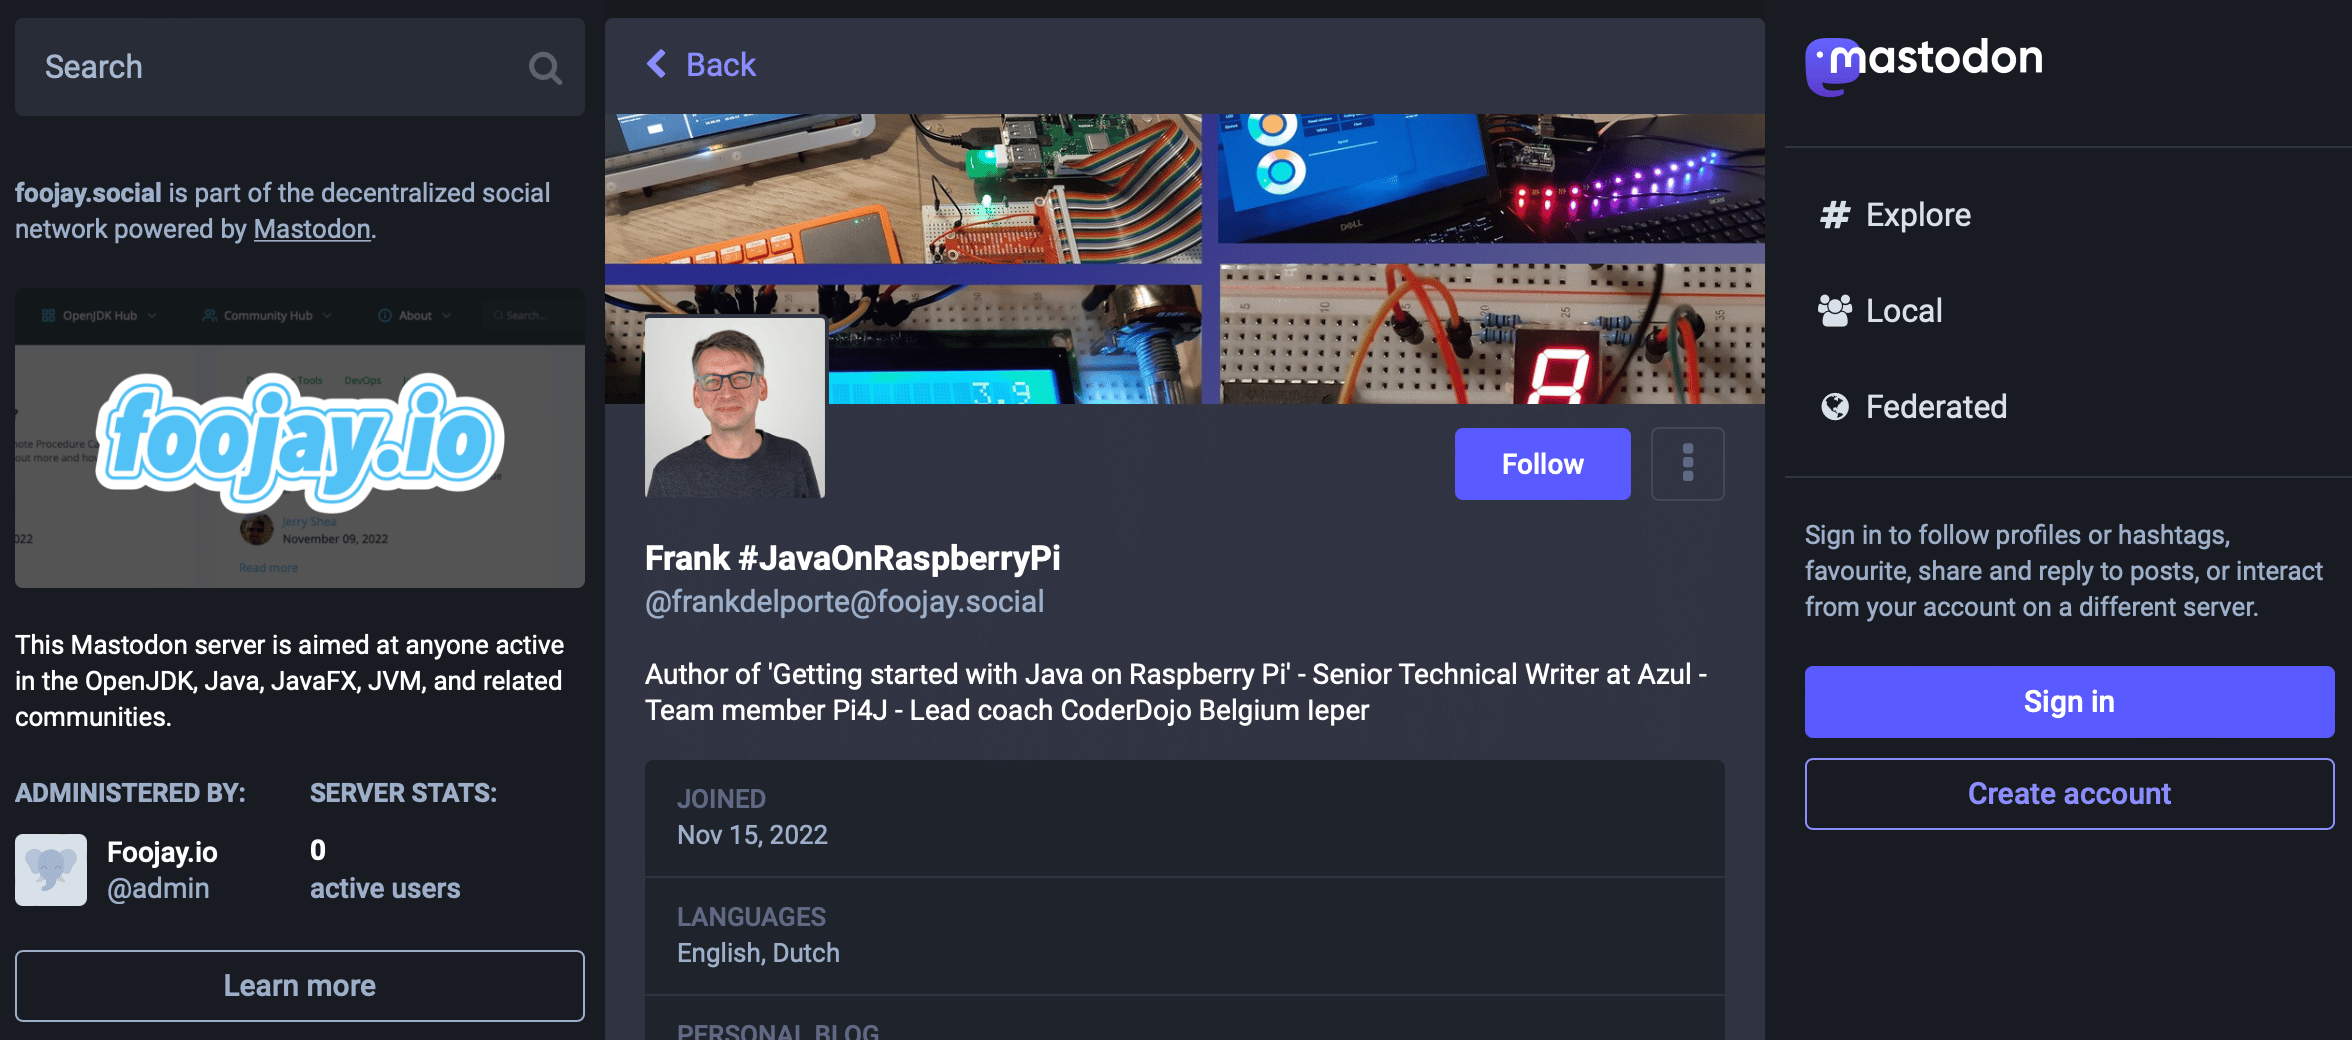Open the Mastodon hyperlink in the description
Screen dimensions: 2352x1040
311,228
